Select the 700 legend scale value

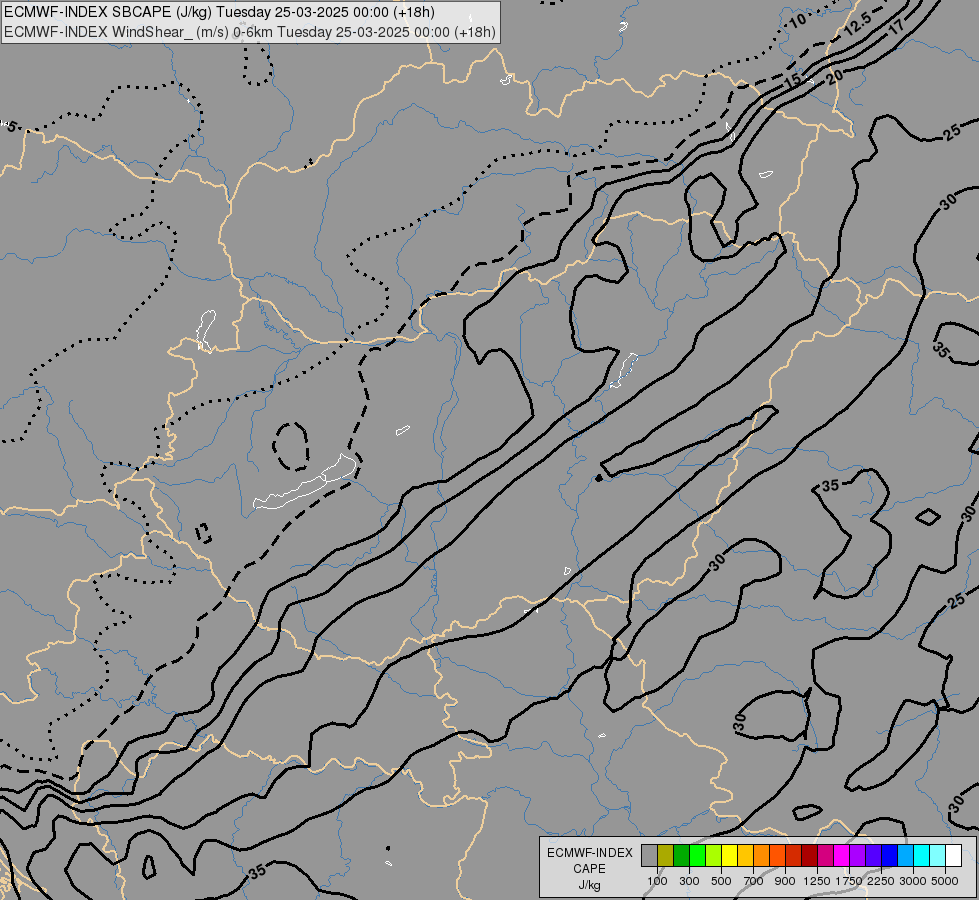(x=754, y=881)
